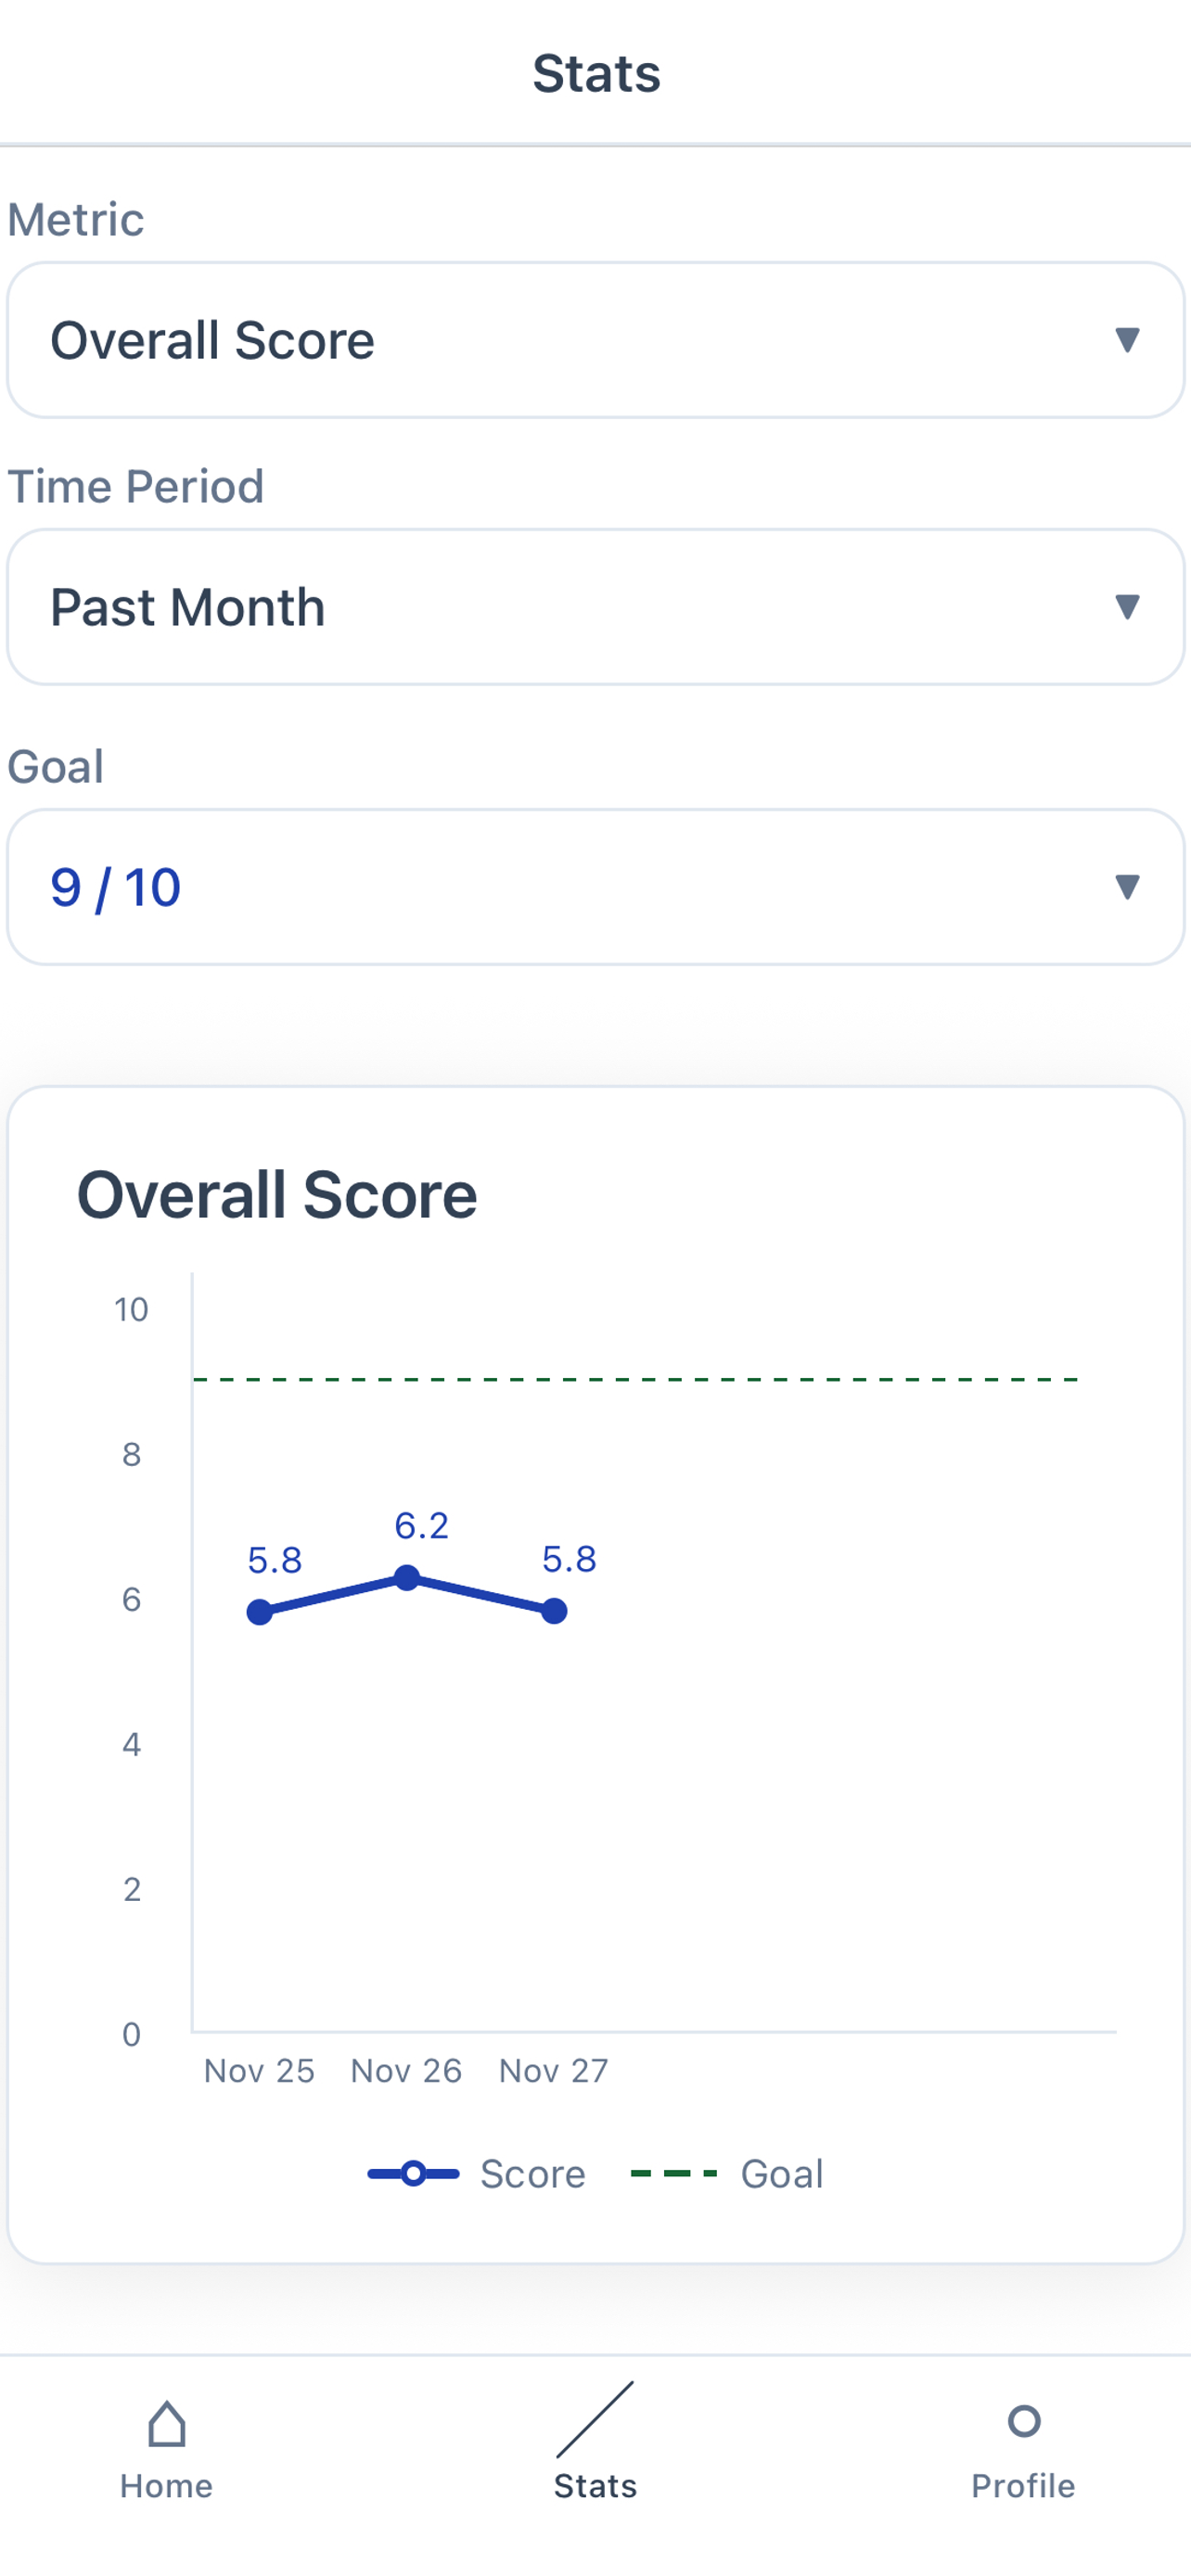This screenshot has width=1191, height=2576.
Task: Click the Metric dropdown arrow
Action: pos(1126,340)
